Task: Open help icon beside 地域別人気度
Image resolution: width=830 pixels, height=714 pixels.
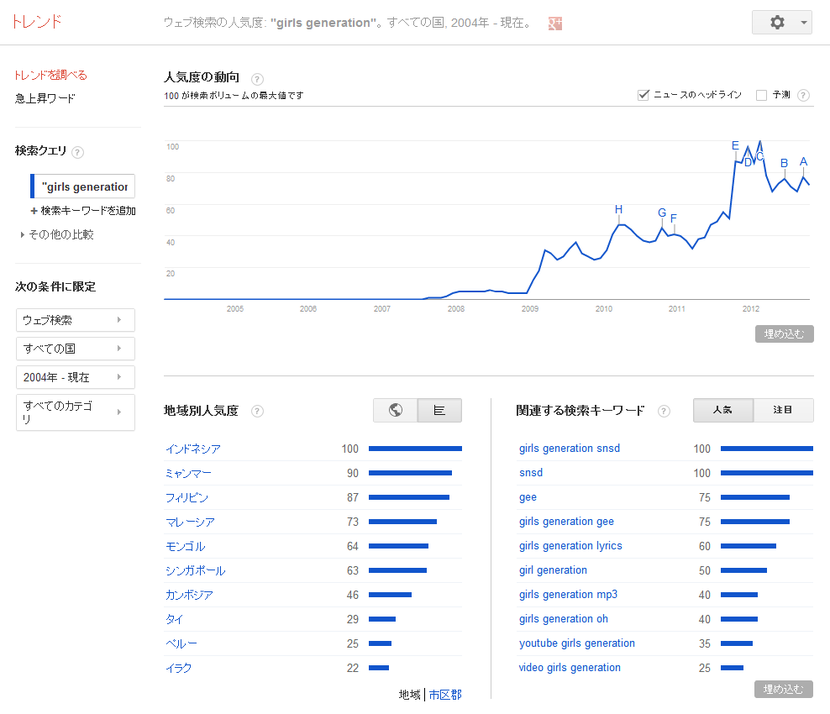Action: 257,411
